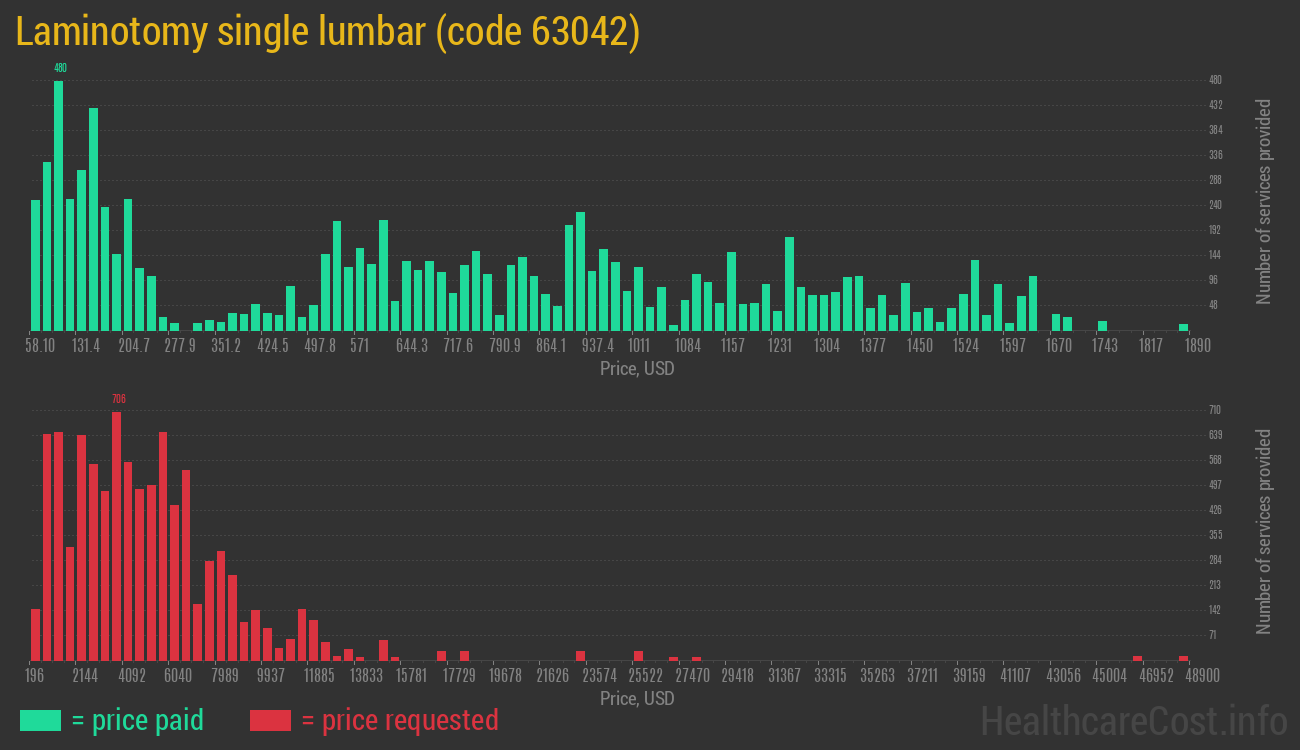Viewport: 1300px width, 750px height.
Task: Click the '= price paid' legend text
Action: click(137, 720)
